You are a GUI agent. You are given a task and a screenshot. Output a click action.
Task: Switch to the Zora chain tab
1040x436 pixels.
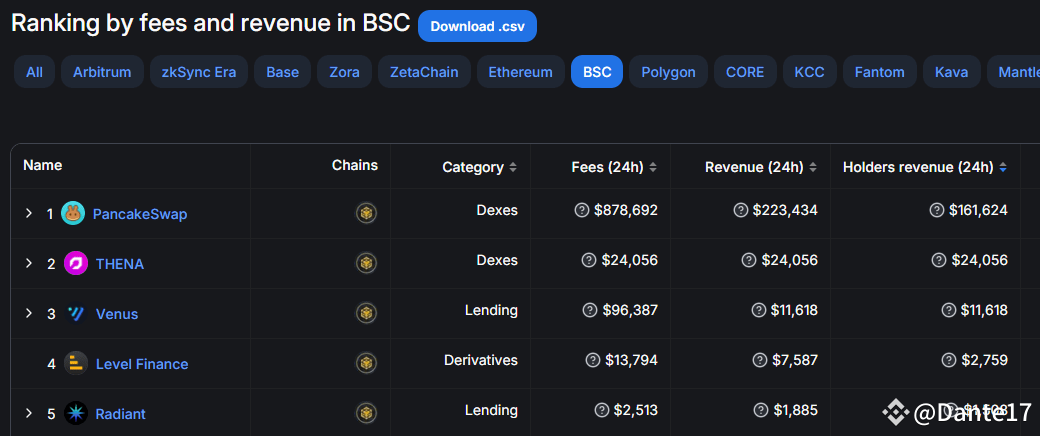345,72
